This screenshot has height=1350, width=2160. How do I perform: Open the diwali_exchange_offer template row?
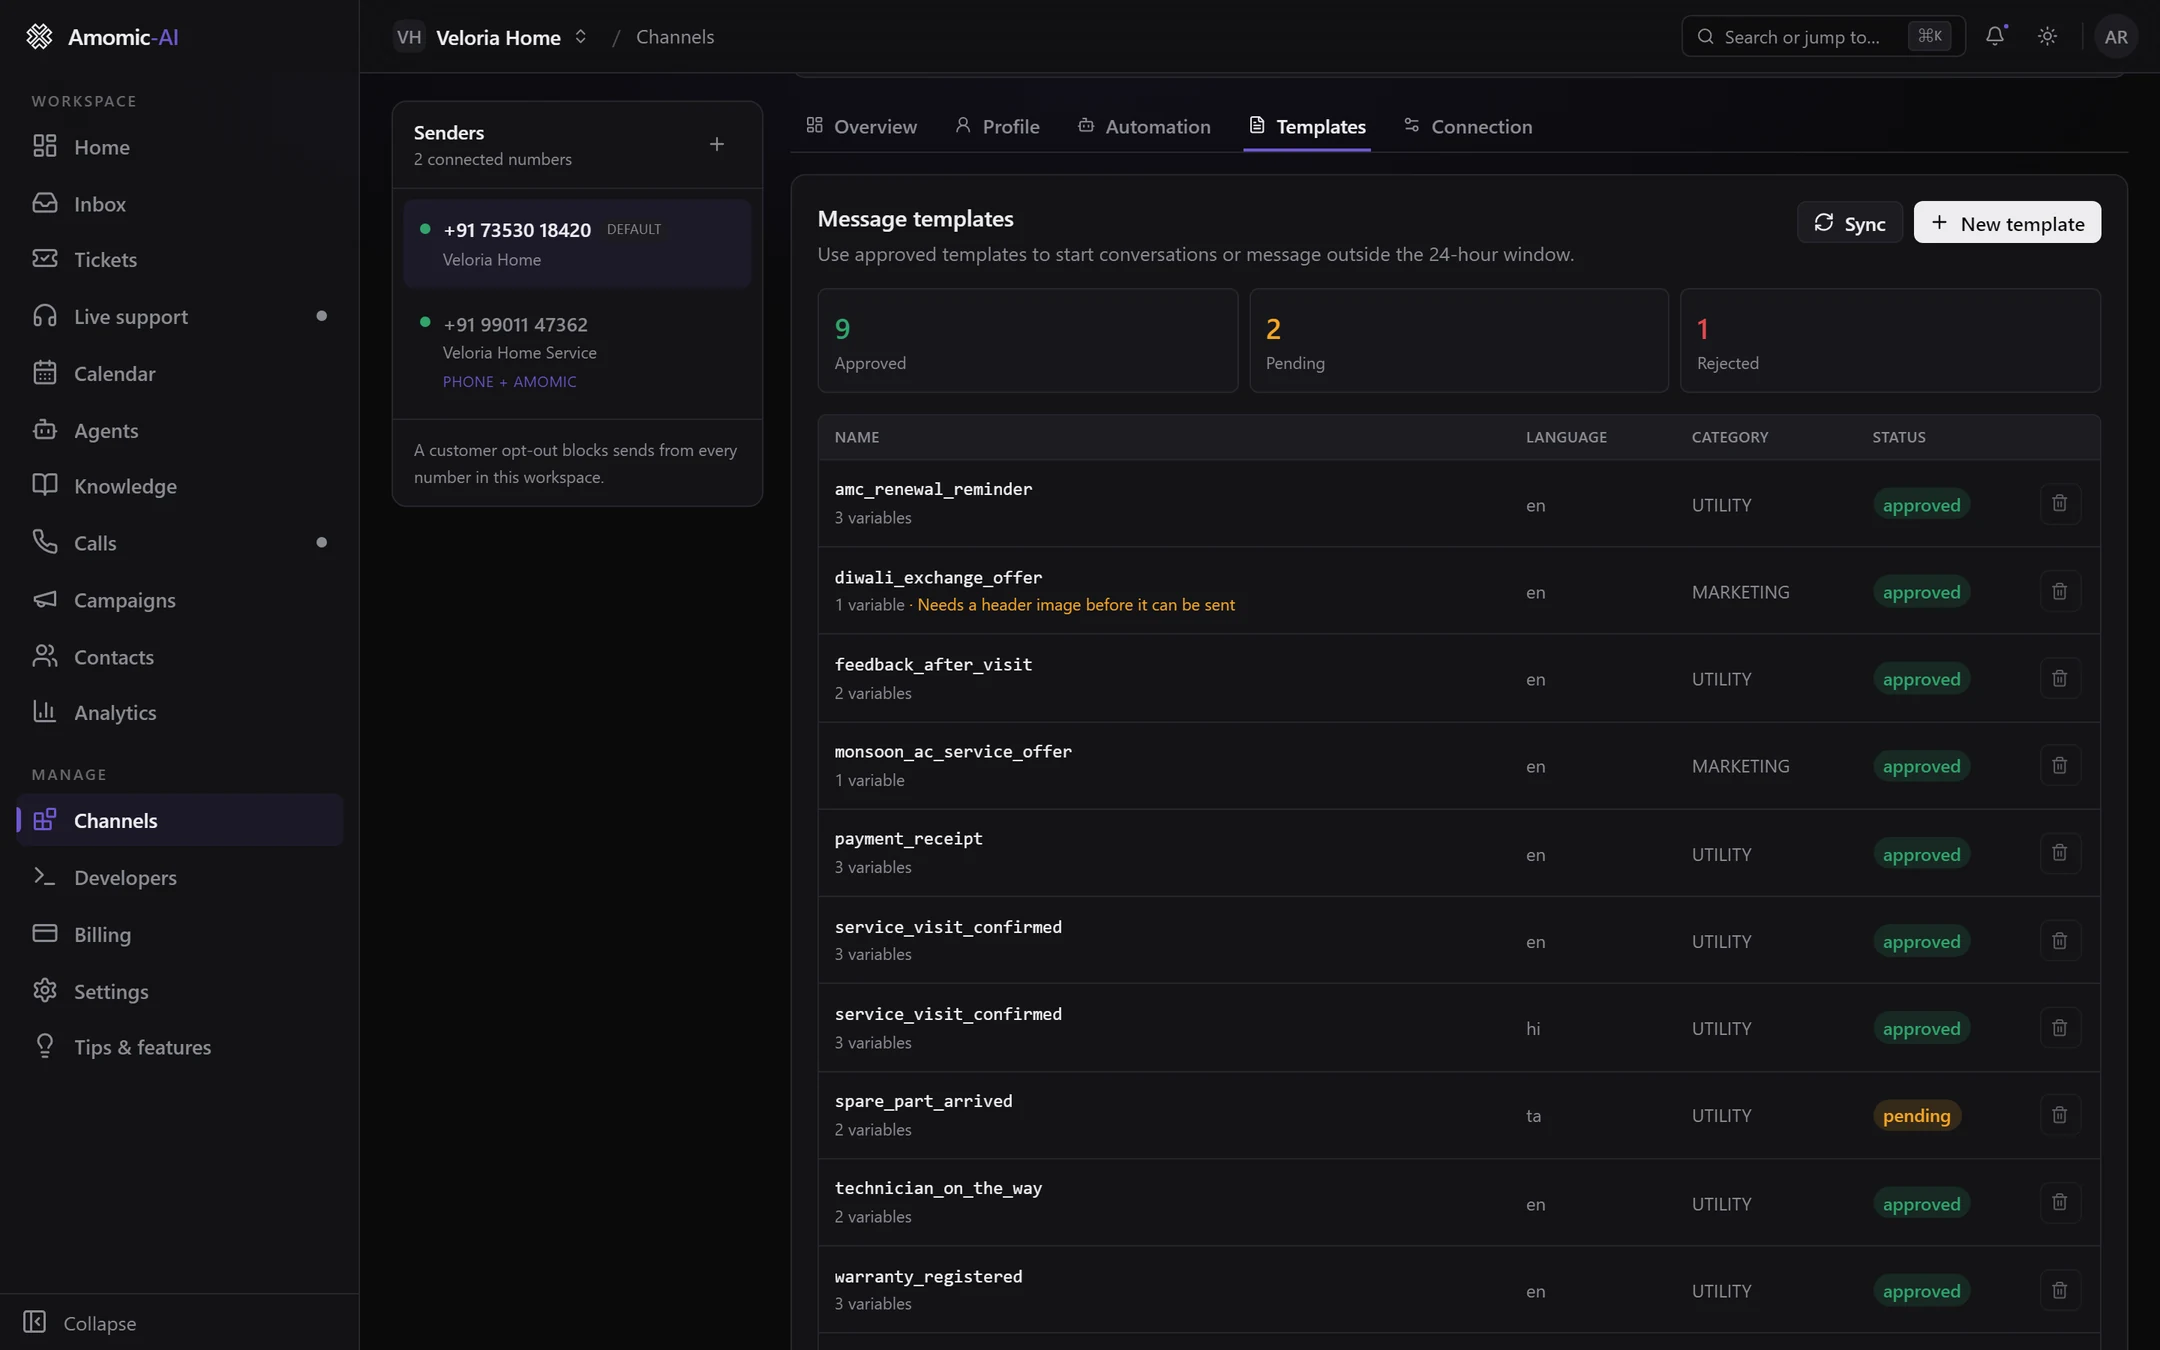click(x=1458, y=590)
